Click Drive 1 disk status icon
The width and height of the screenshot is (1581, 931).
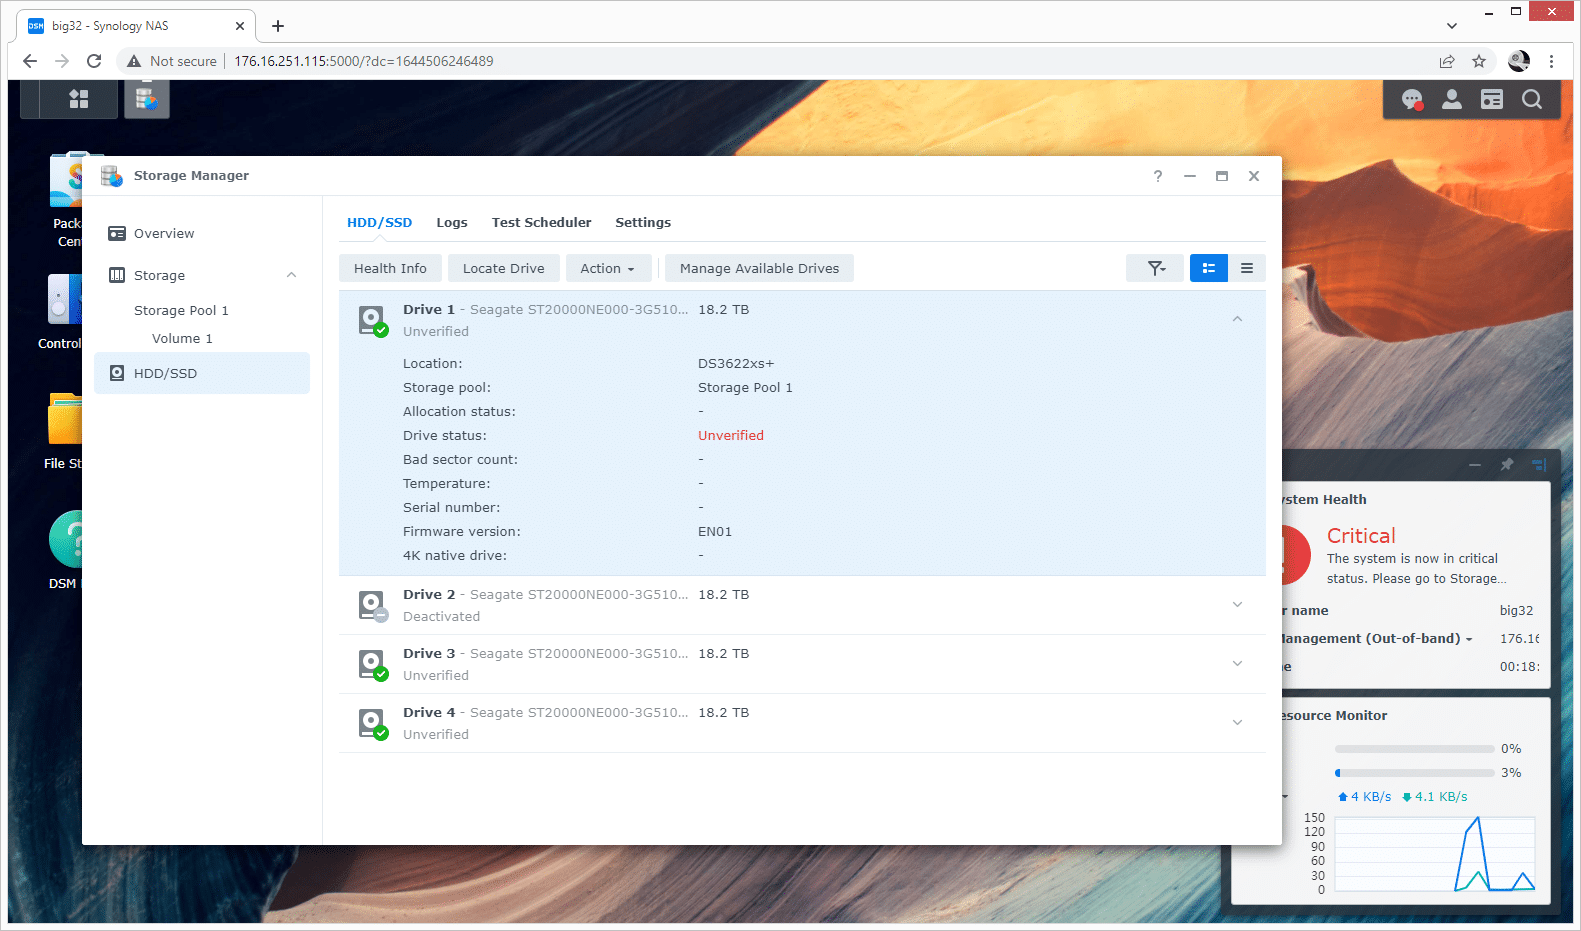[x=372, y=321]
